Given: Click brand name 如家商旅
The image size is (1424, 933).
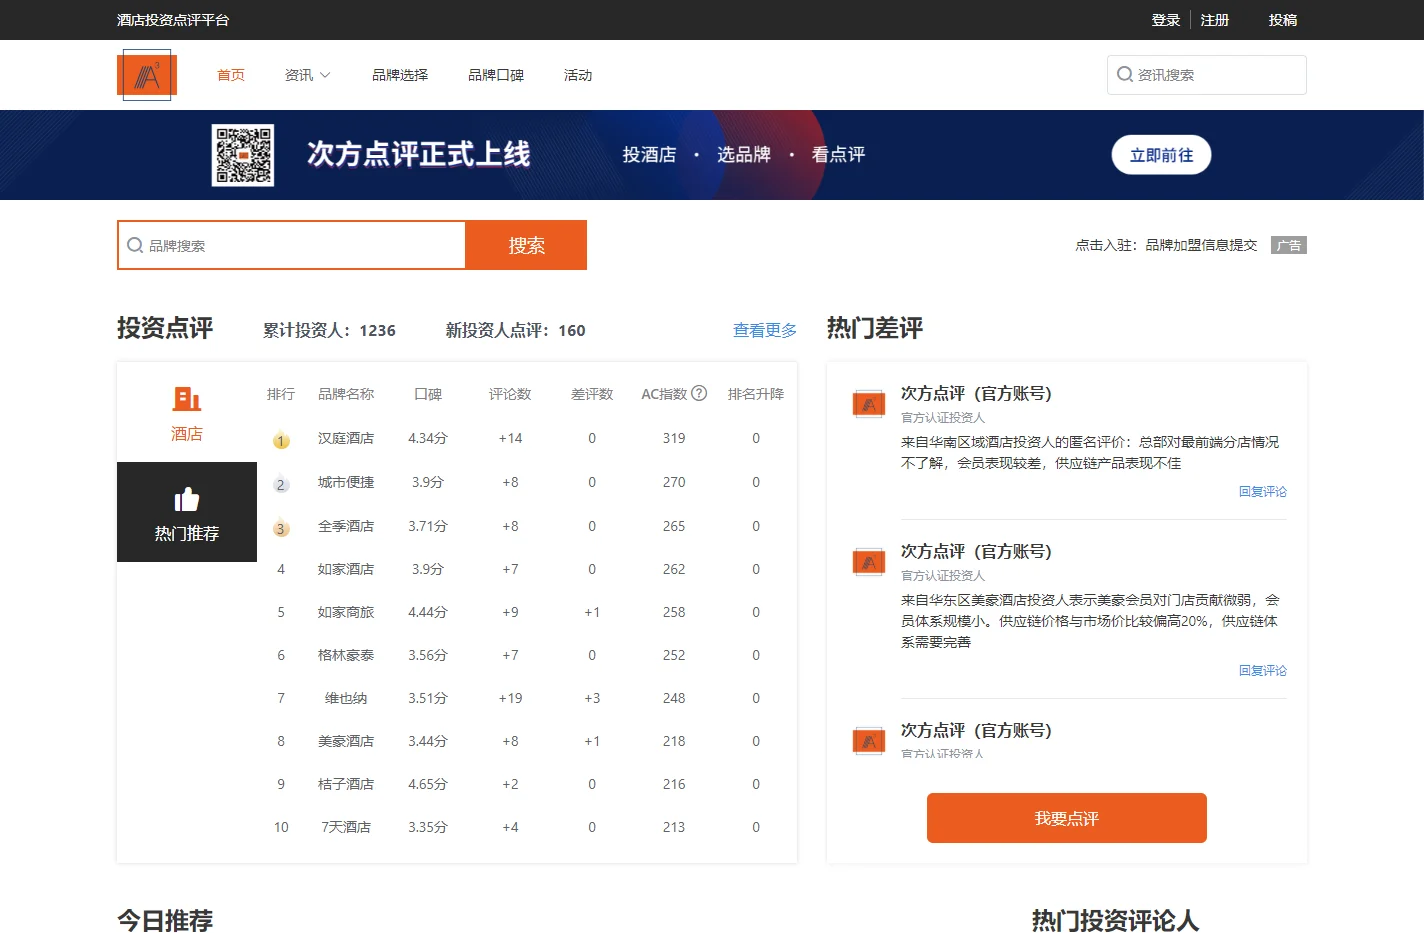Looking at the screenshot, I should coord(346,612).
